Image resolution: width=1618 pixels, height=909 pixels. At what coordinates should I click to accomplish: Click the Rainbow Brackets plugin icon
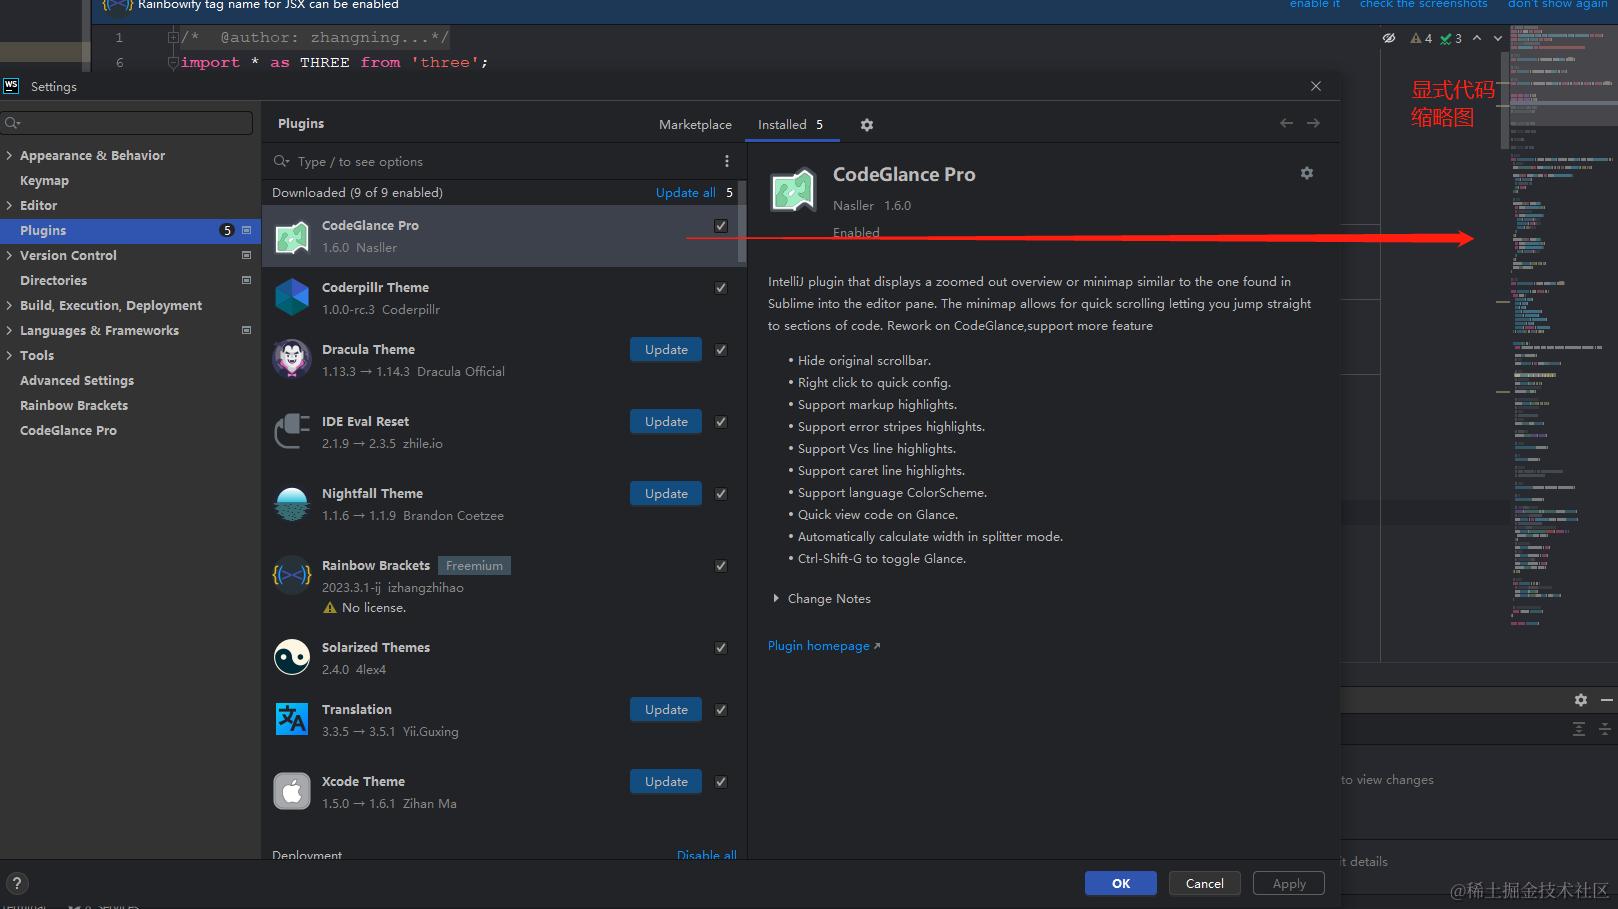(292, 575)
